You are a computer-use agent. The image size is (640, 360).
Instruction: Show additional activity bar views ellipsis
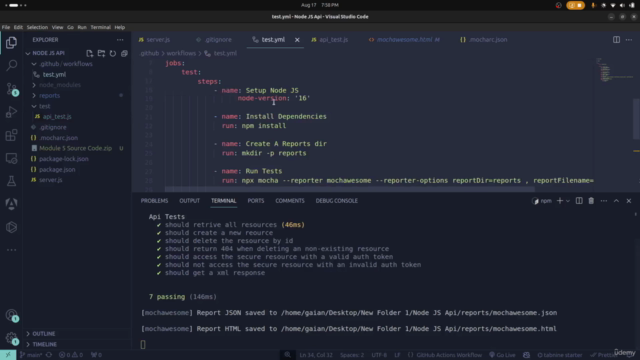pos(11,250)
